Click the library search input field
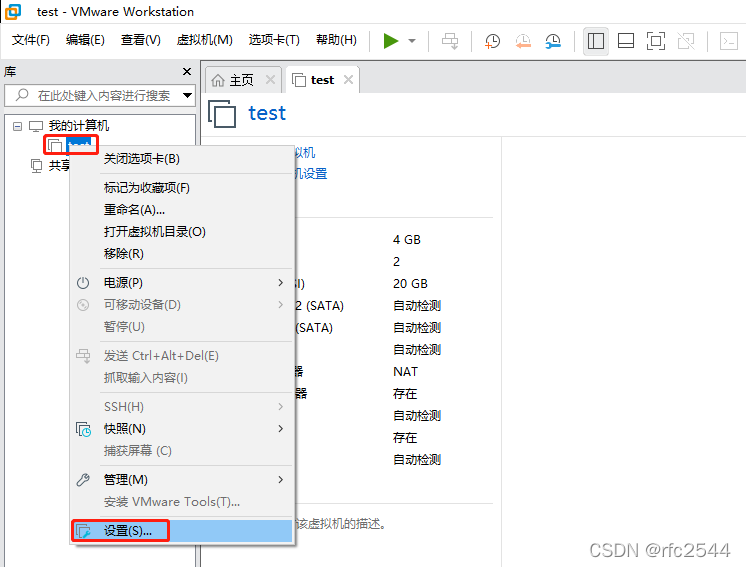 click(x=98, y=96)
